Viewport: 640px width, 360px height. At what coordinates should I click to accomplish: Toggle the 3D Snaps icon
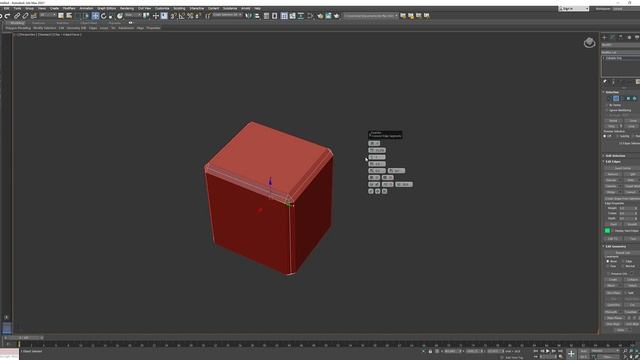click(x=173, y=16)
